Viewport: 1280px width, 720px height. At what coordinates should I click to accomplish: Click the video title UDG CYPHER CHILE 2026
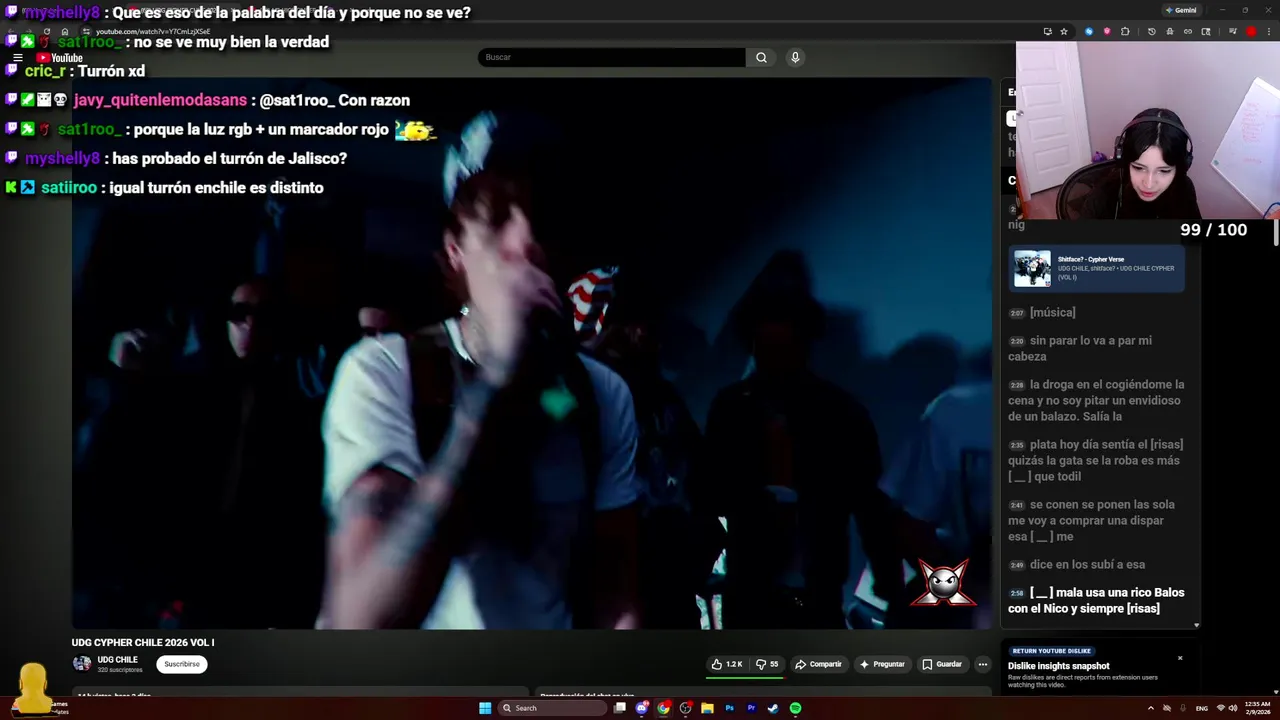point(143,642)
